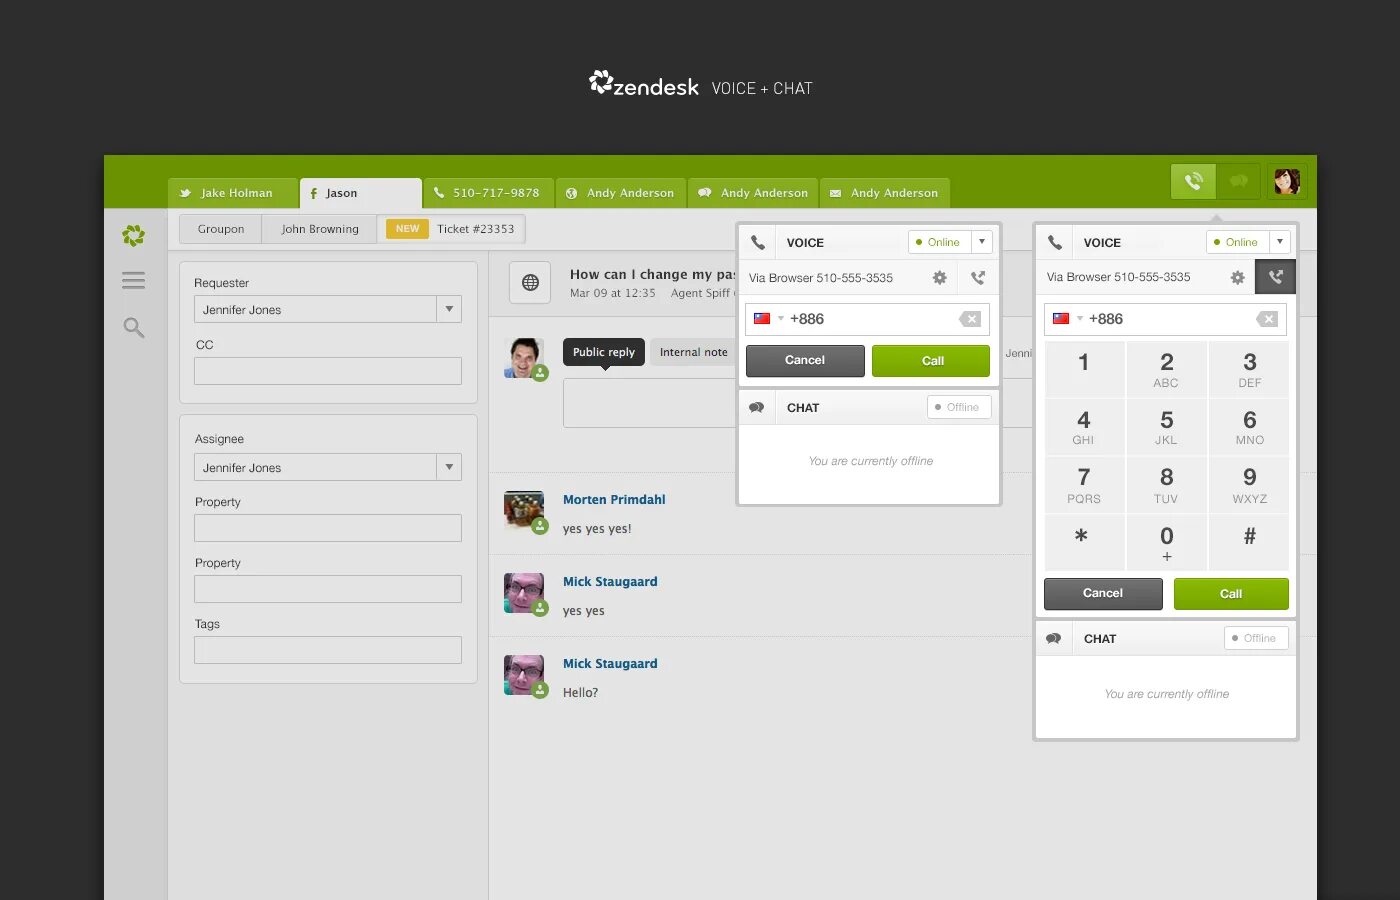Screen dimensions: 1400x900
Task: Select the Public reply option
Action: [604, 352]
